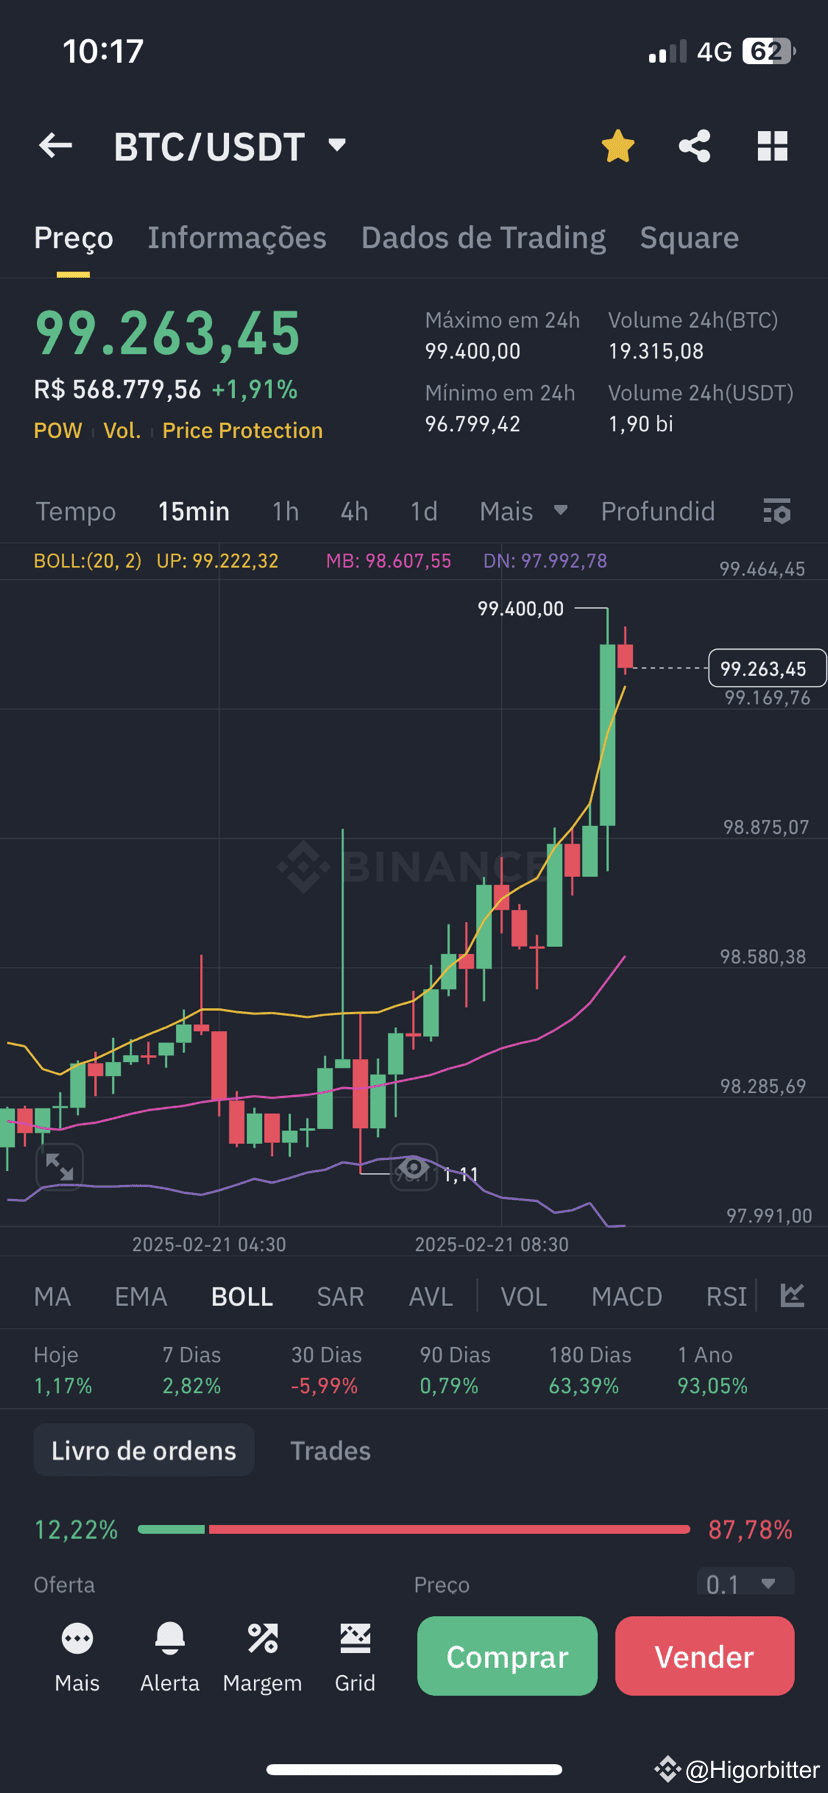The height and width of the screenshot is (1793, 828).
Task: Tap the Vol. tag
Action: 122,431
